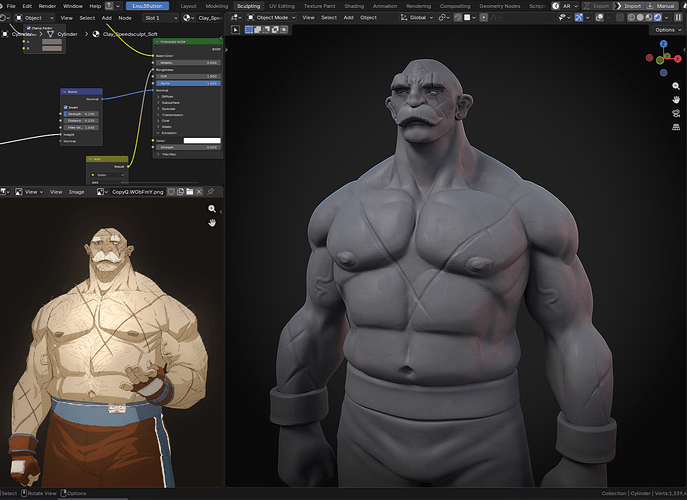Select solid viewport shading
The width and height of the screenshot is (687, 500).
[x=640, y=18]
